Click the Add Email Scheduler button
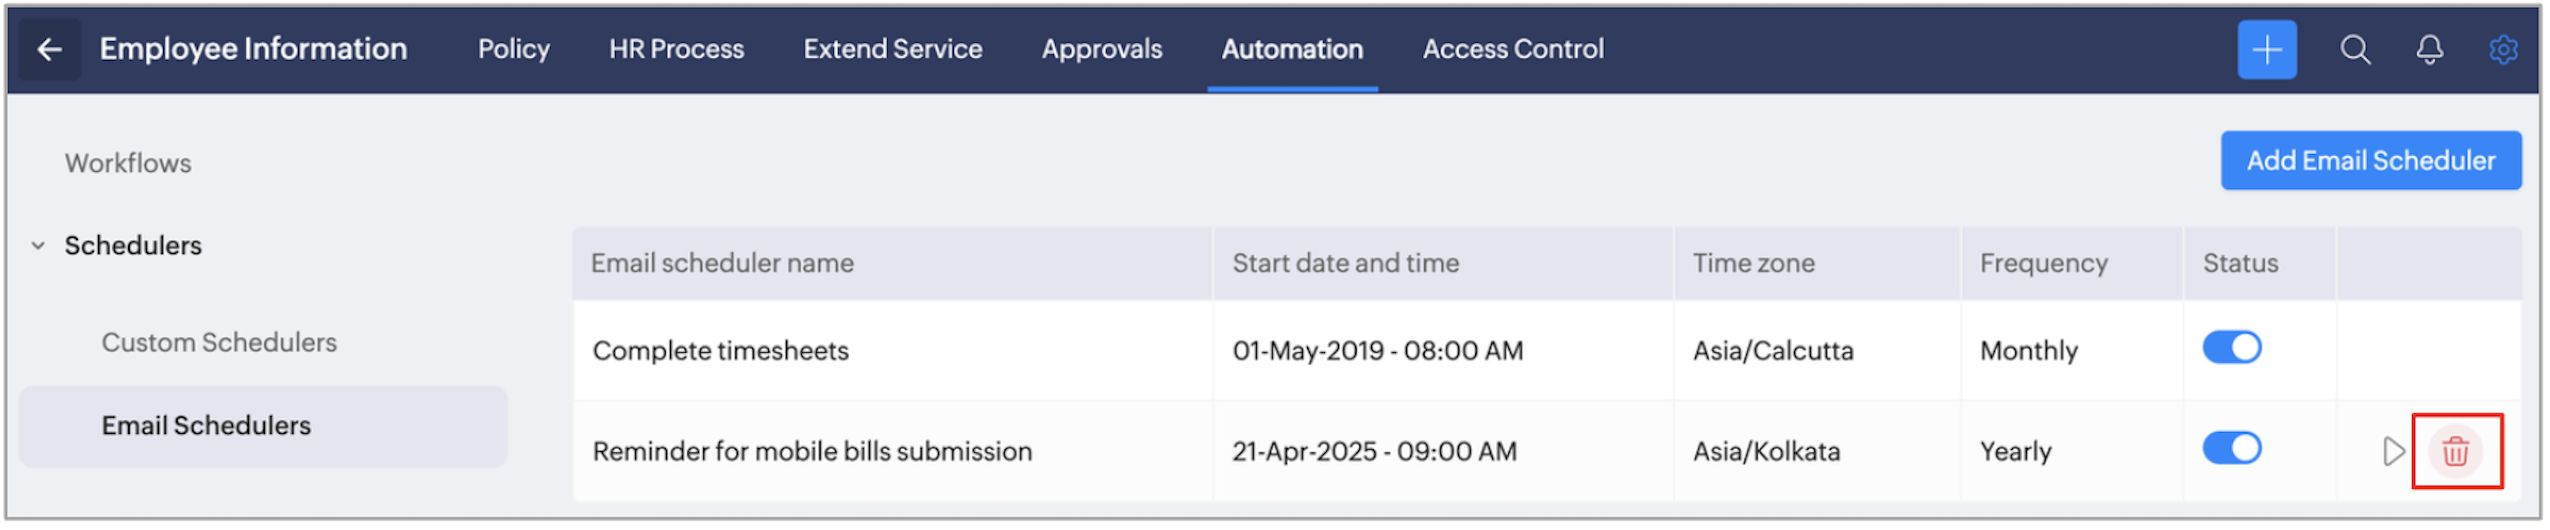 (x=2370, y=160)
